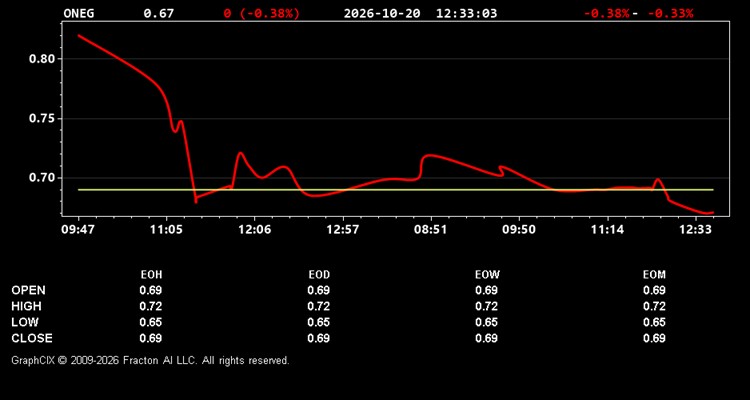
Task: Click the ONEG ticker symbol
Action: tap(78, 13)
